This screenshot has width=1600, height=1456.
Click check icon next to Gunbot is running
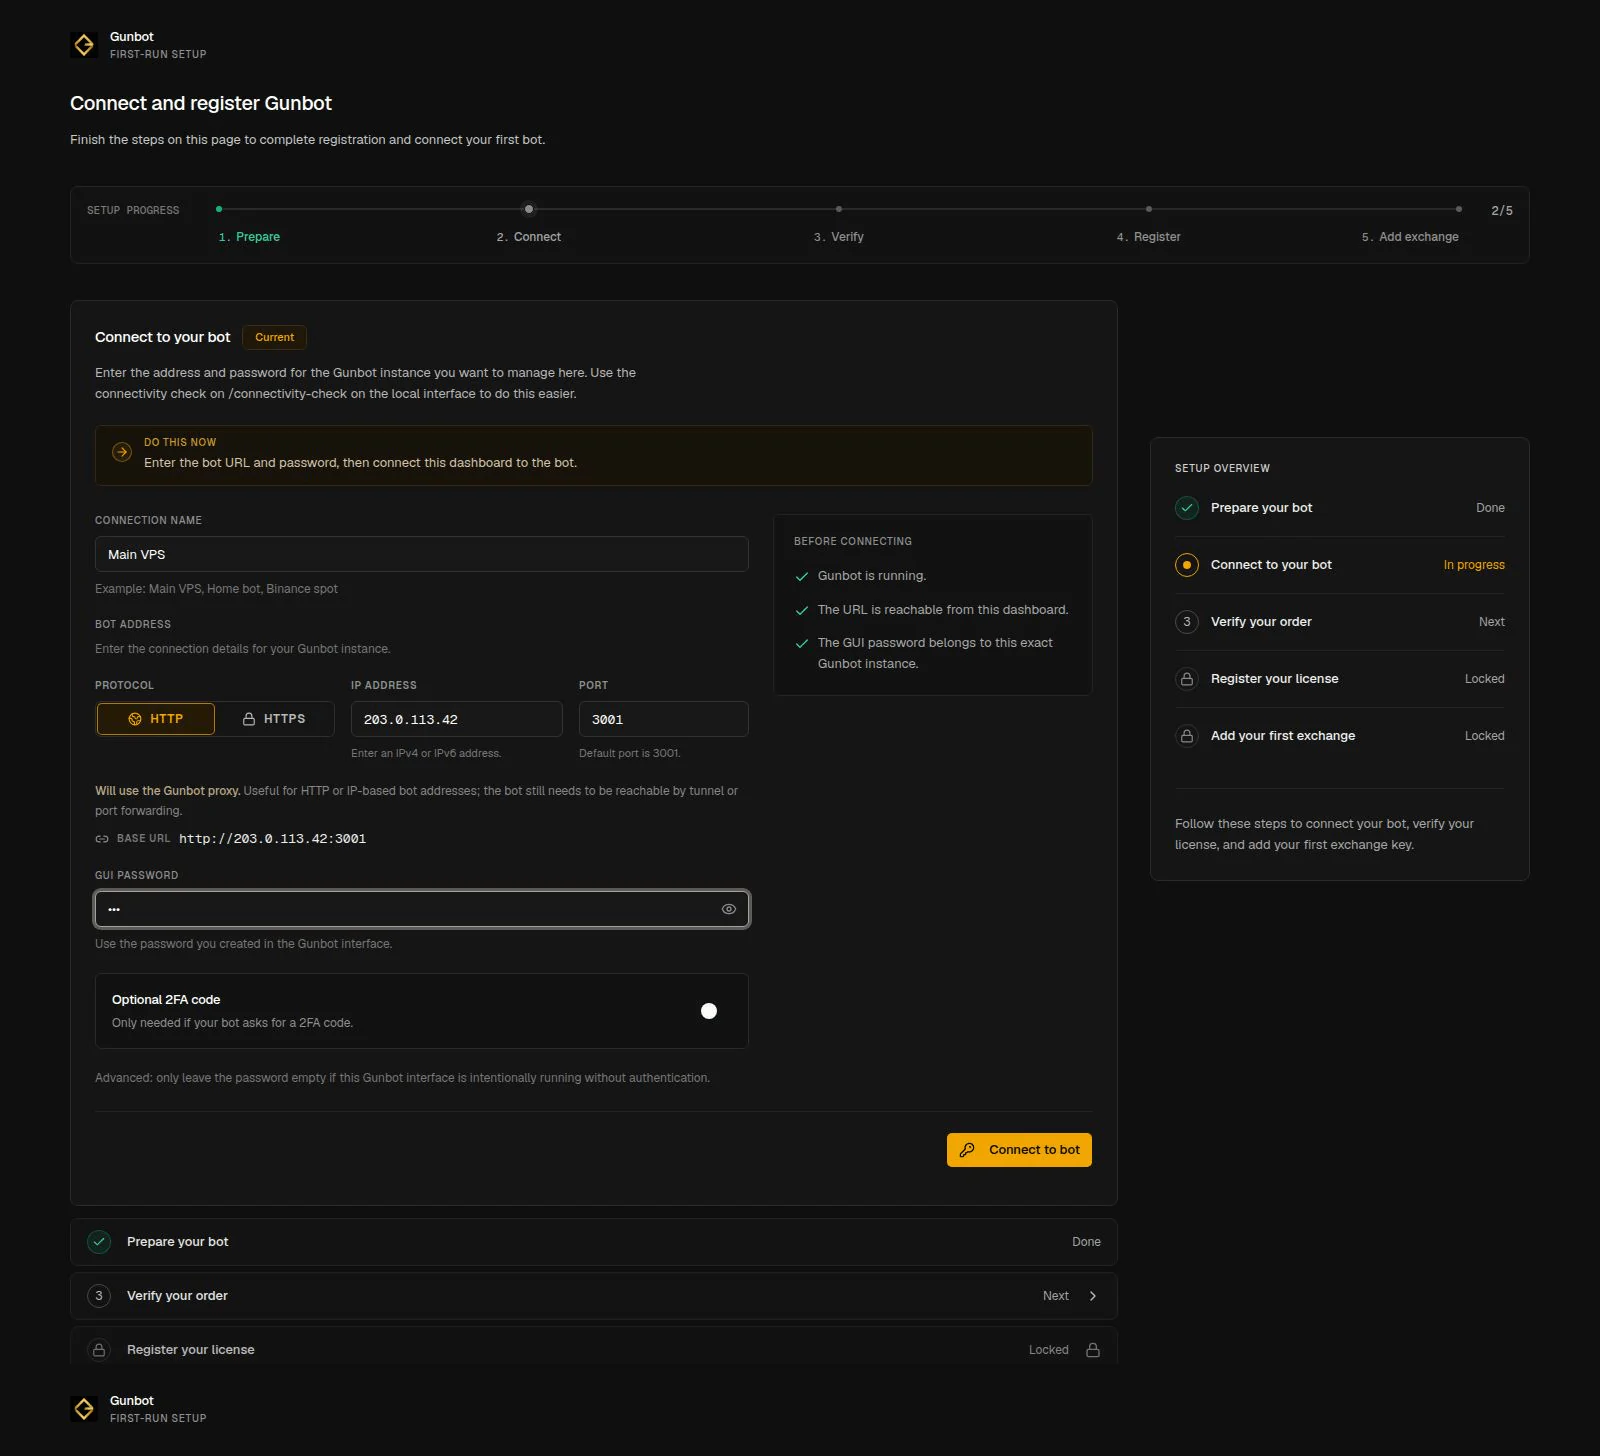coord(802,577)
